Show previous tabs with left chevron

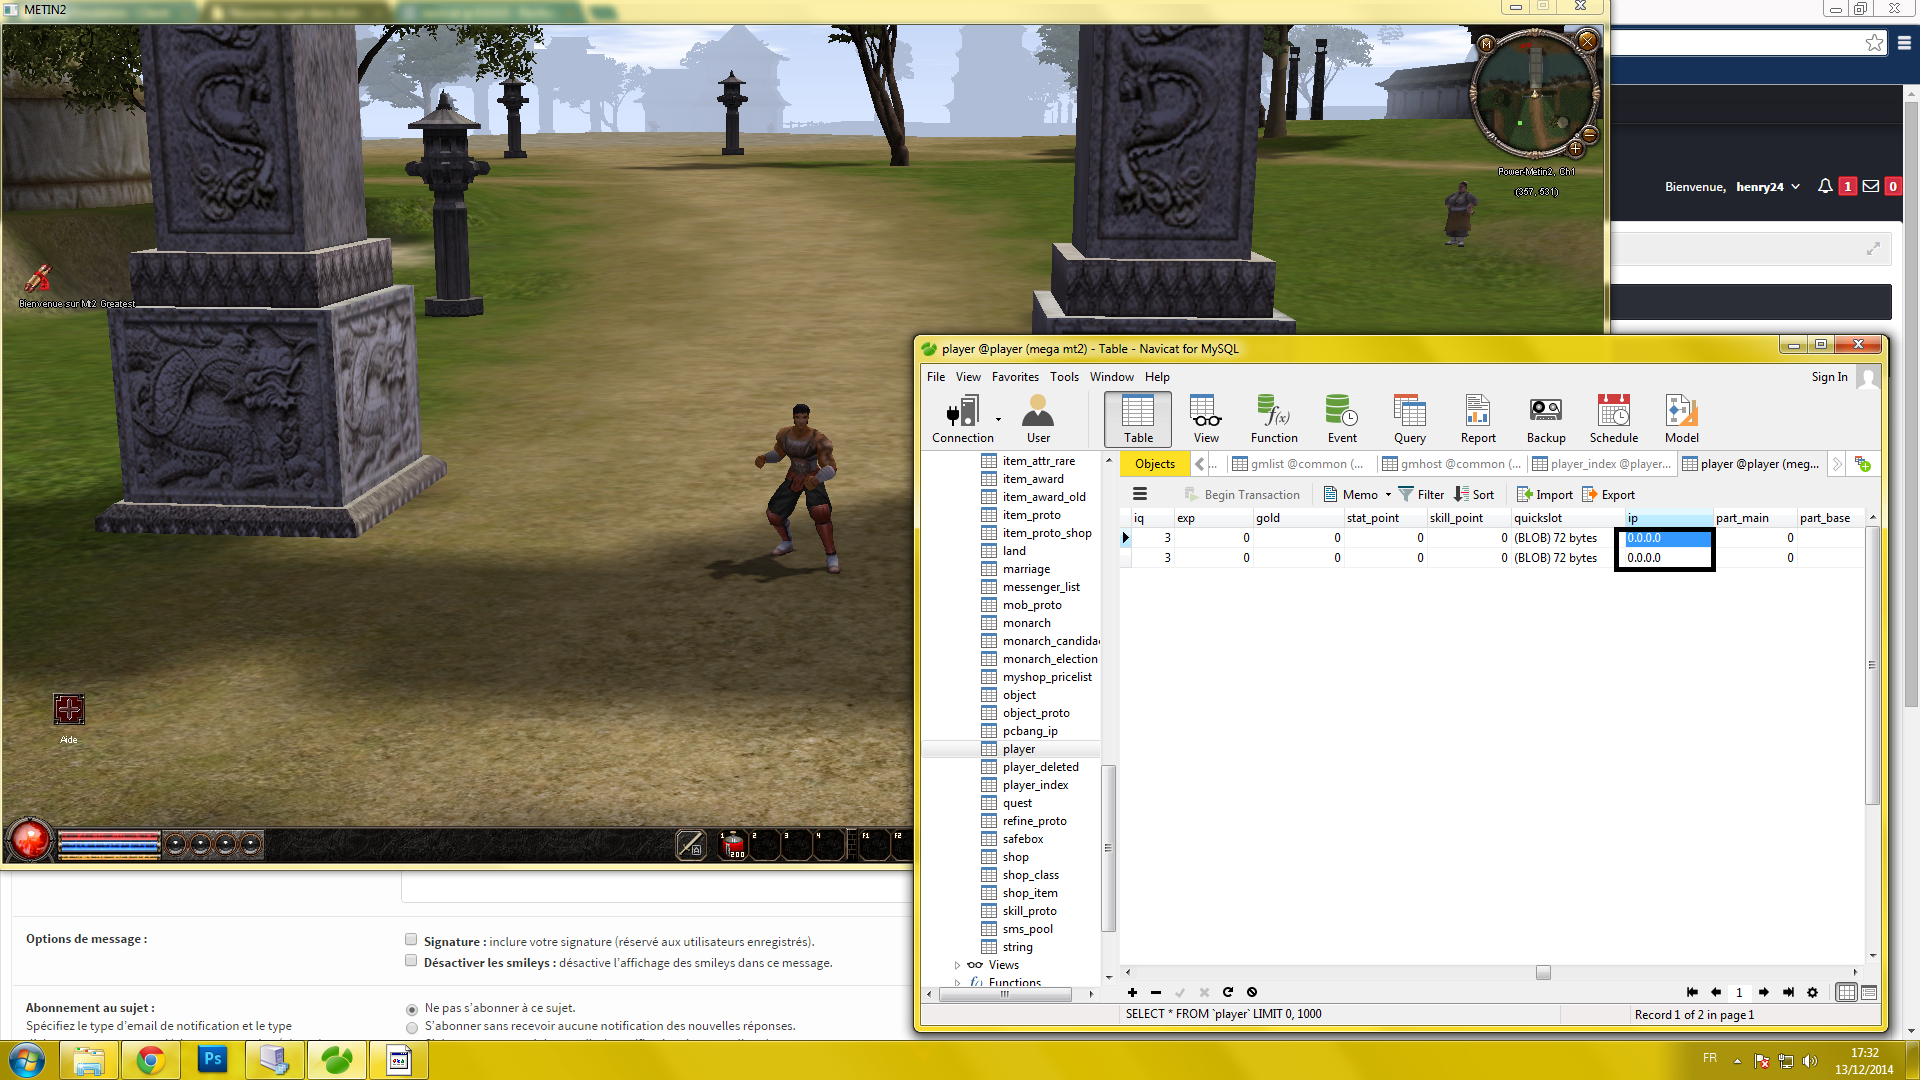coord(1199,464)
